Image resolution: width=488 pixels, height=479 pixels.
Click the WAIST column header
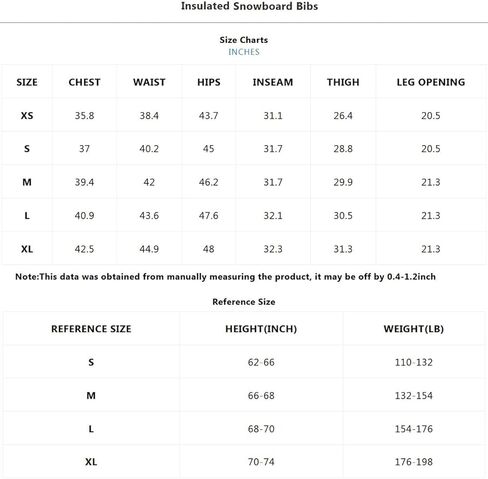[149, 82]
